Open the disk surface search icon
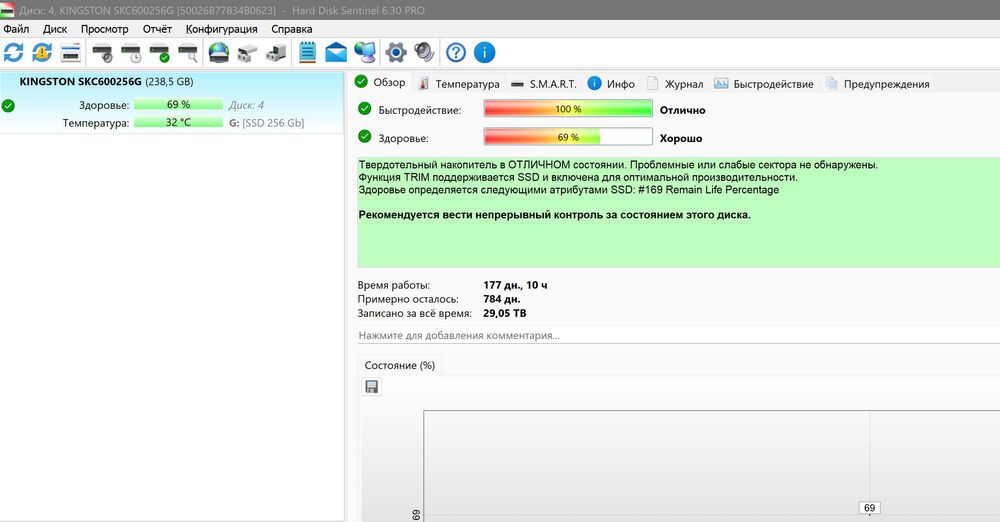Viewport: 1000px width, 522px height. (x=188, y=52)
